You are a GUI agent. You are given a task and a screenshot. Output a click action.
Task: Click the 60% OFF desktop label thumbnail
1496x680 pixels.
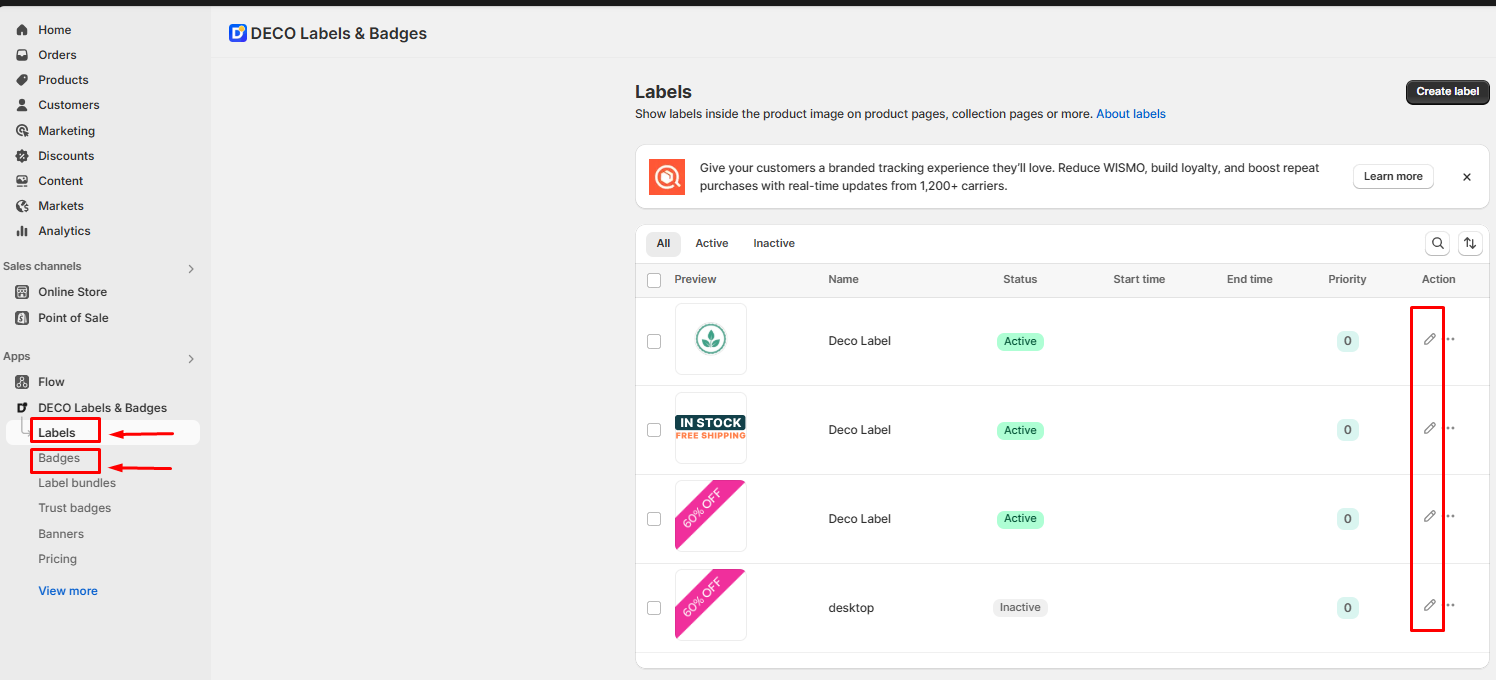[710, 604]
